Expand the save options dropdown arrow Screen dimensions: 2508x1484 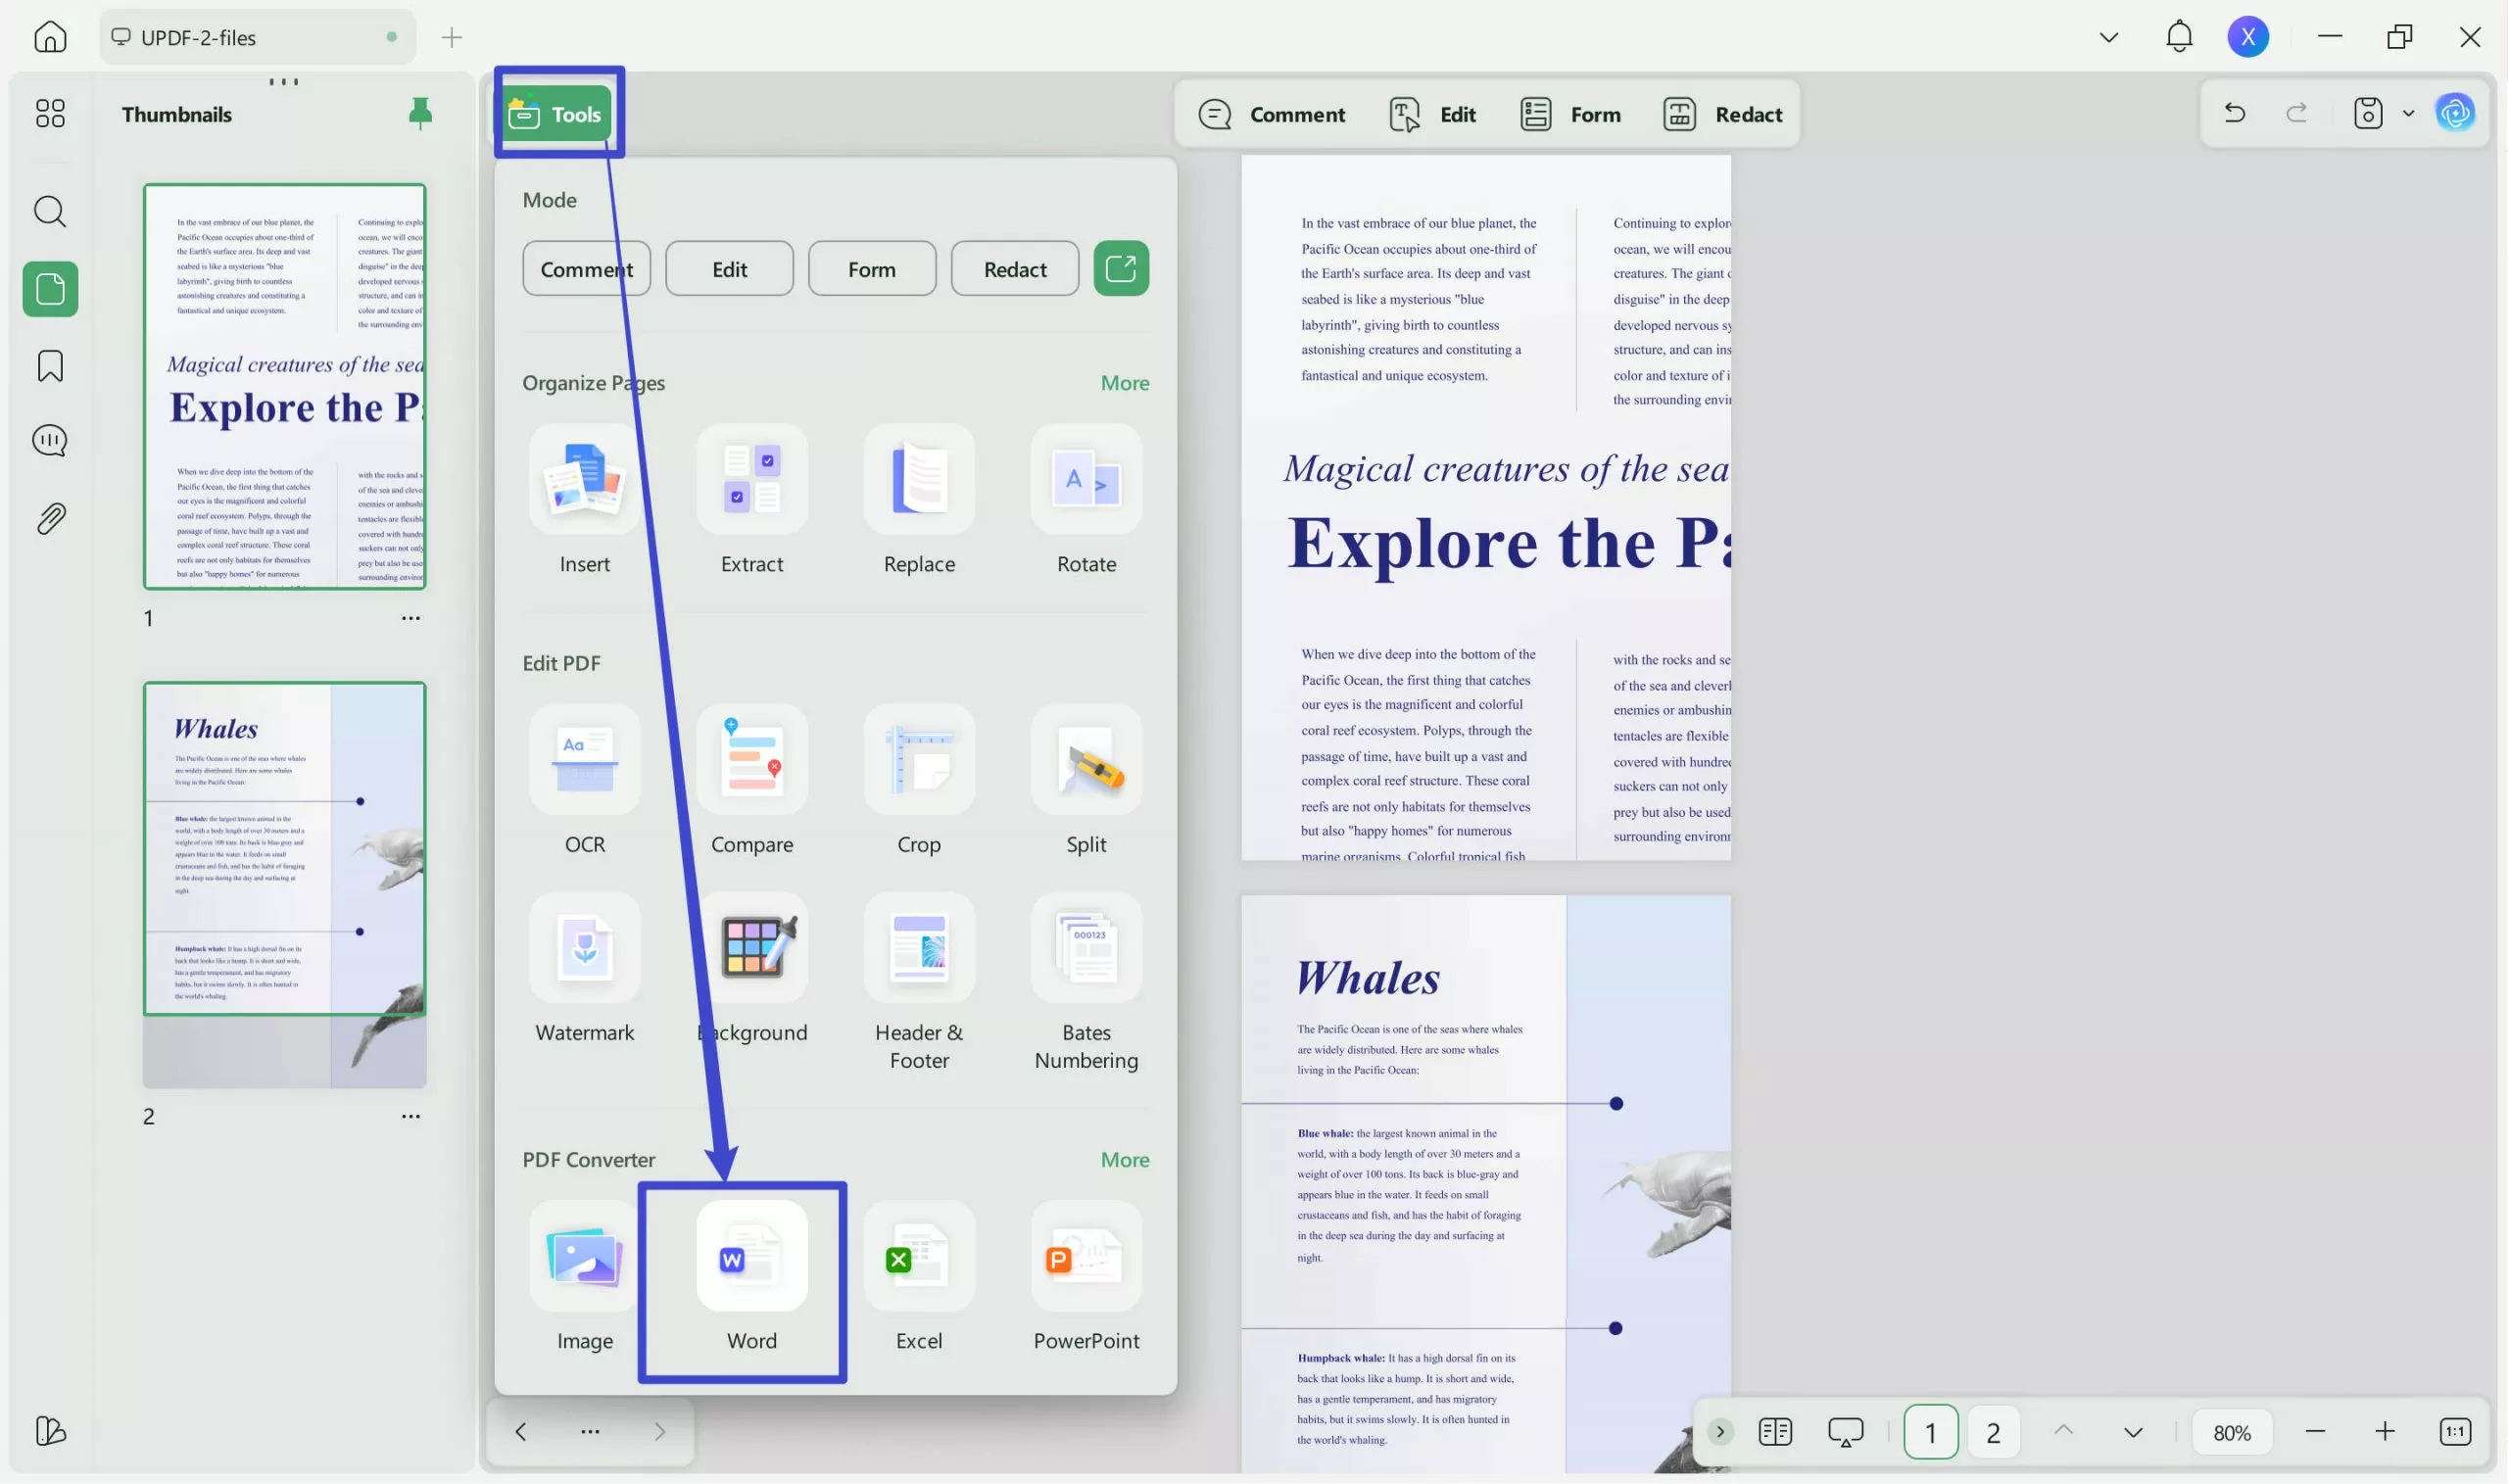pyautogui.click(x=2408, y=113)
